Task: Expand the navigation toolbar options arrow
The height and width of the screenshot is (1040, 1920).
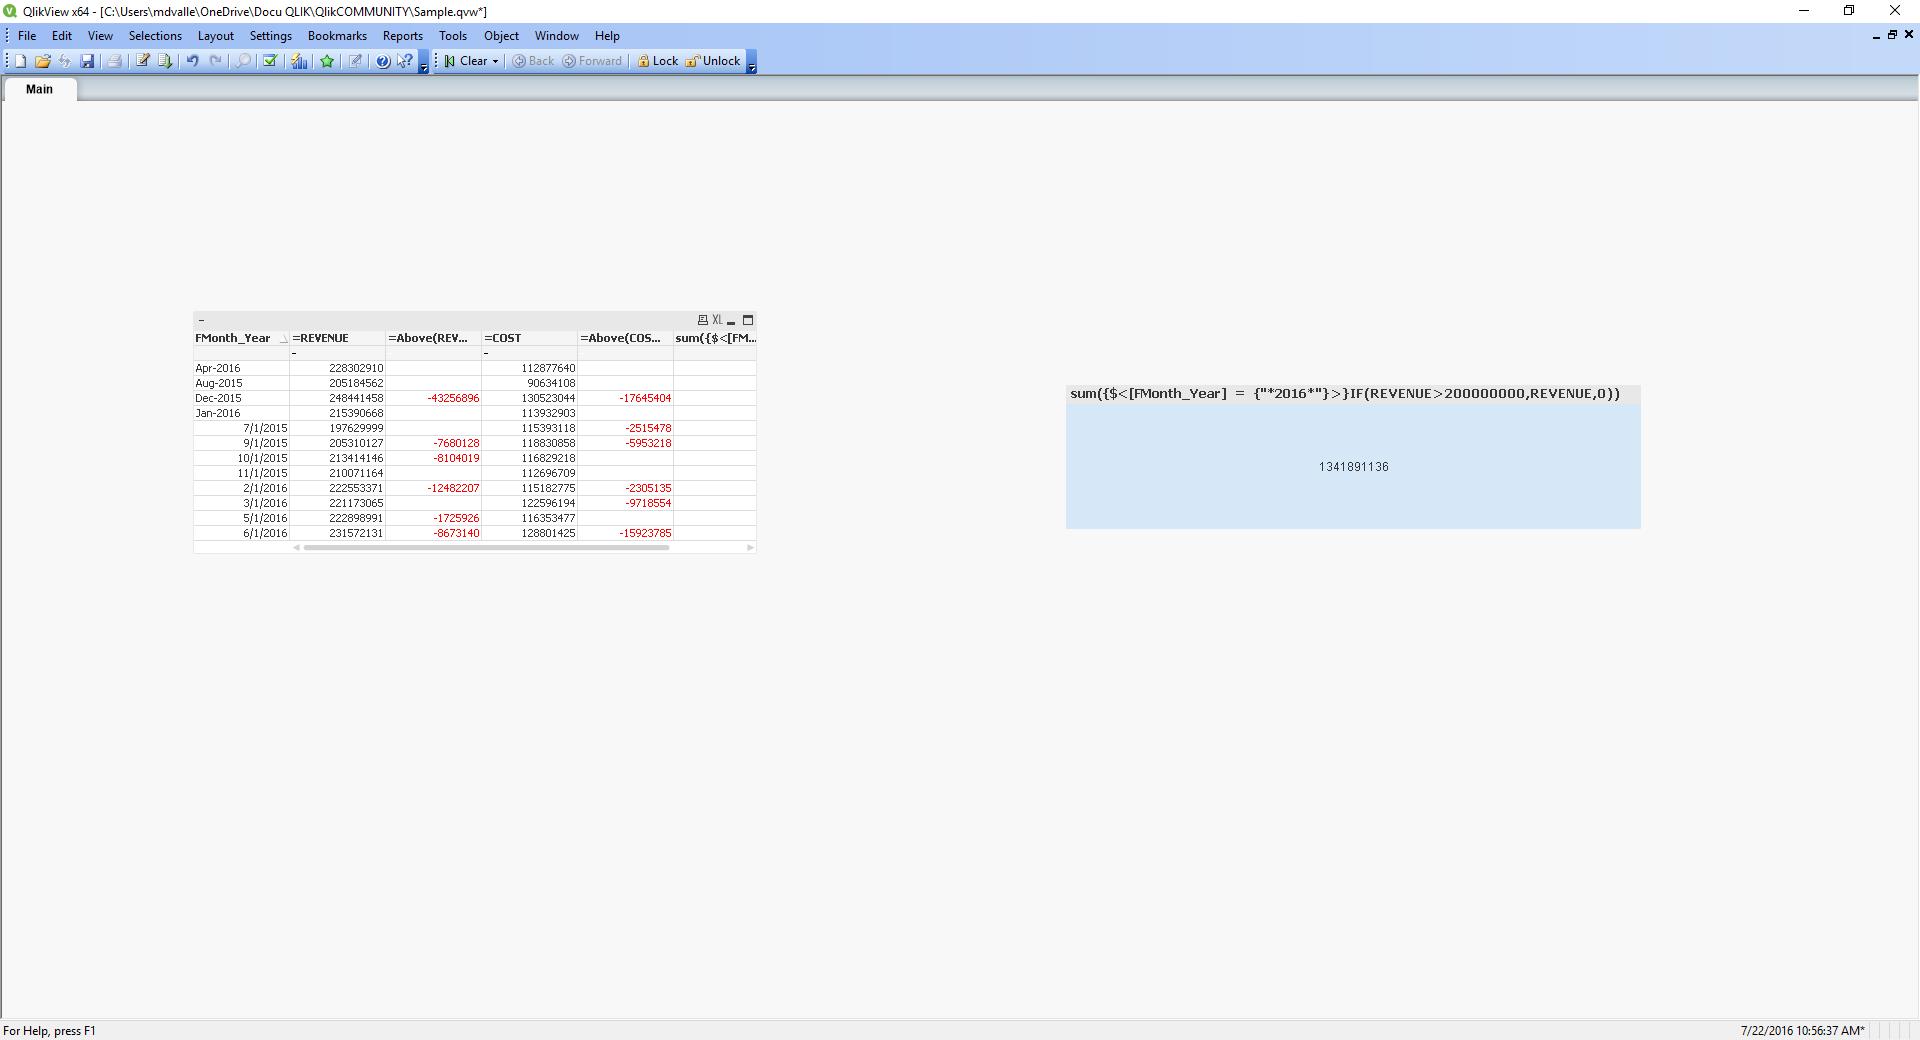Action: tap(752, 62)
